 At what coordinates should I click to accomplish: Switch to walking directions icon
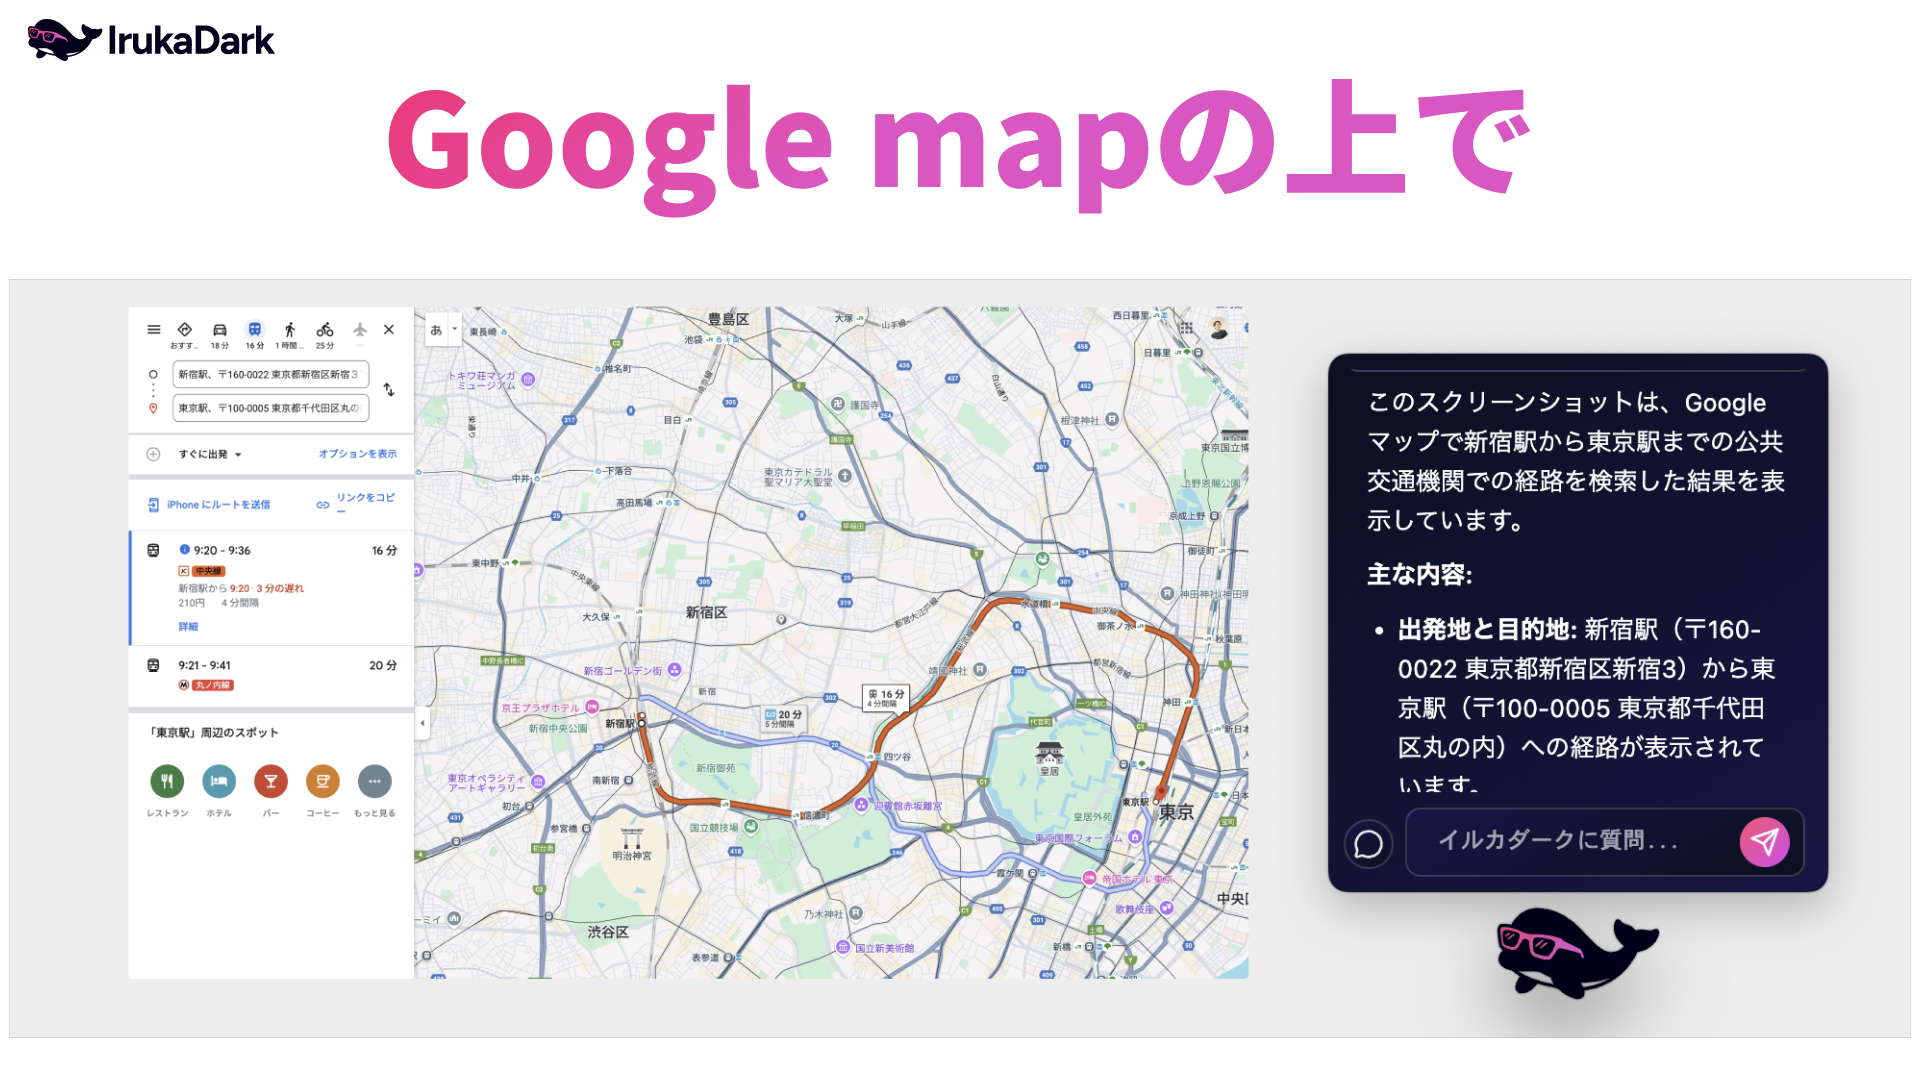(289, 330)
